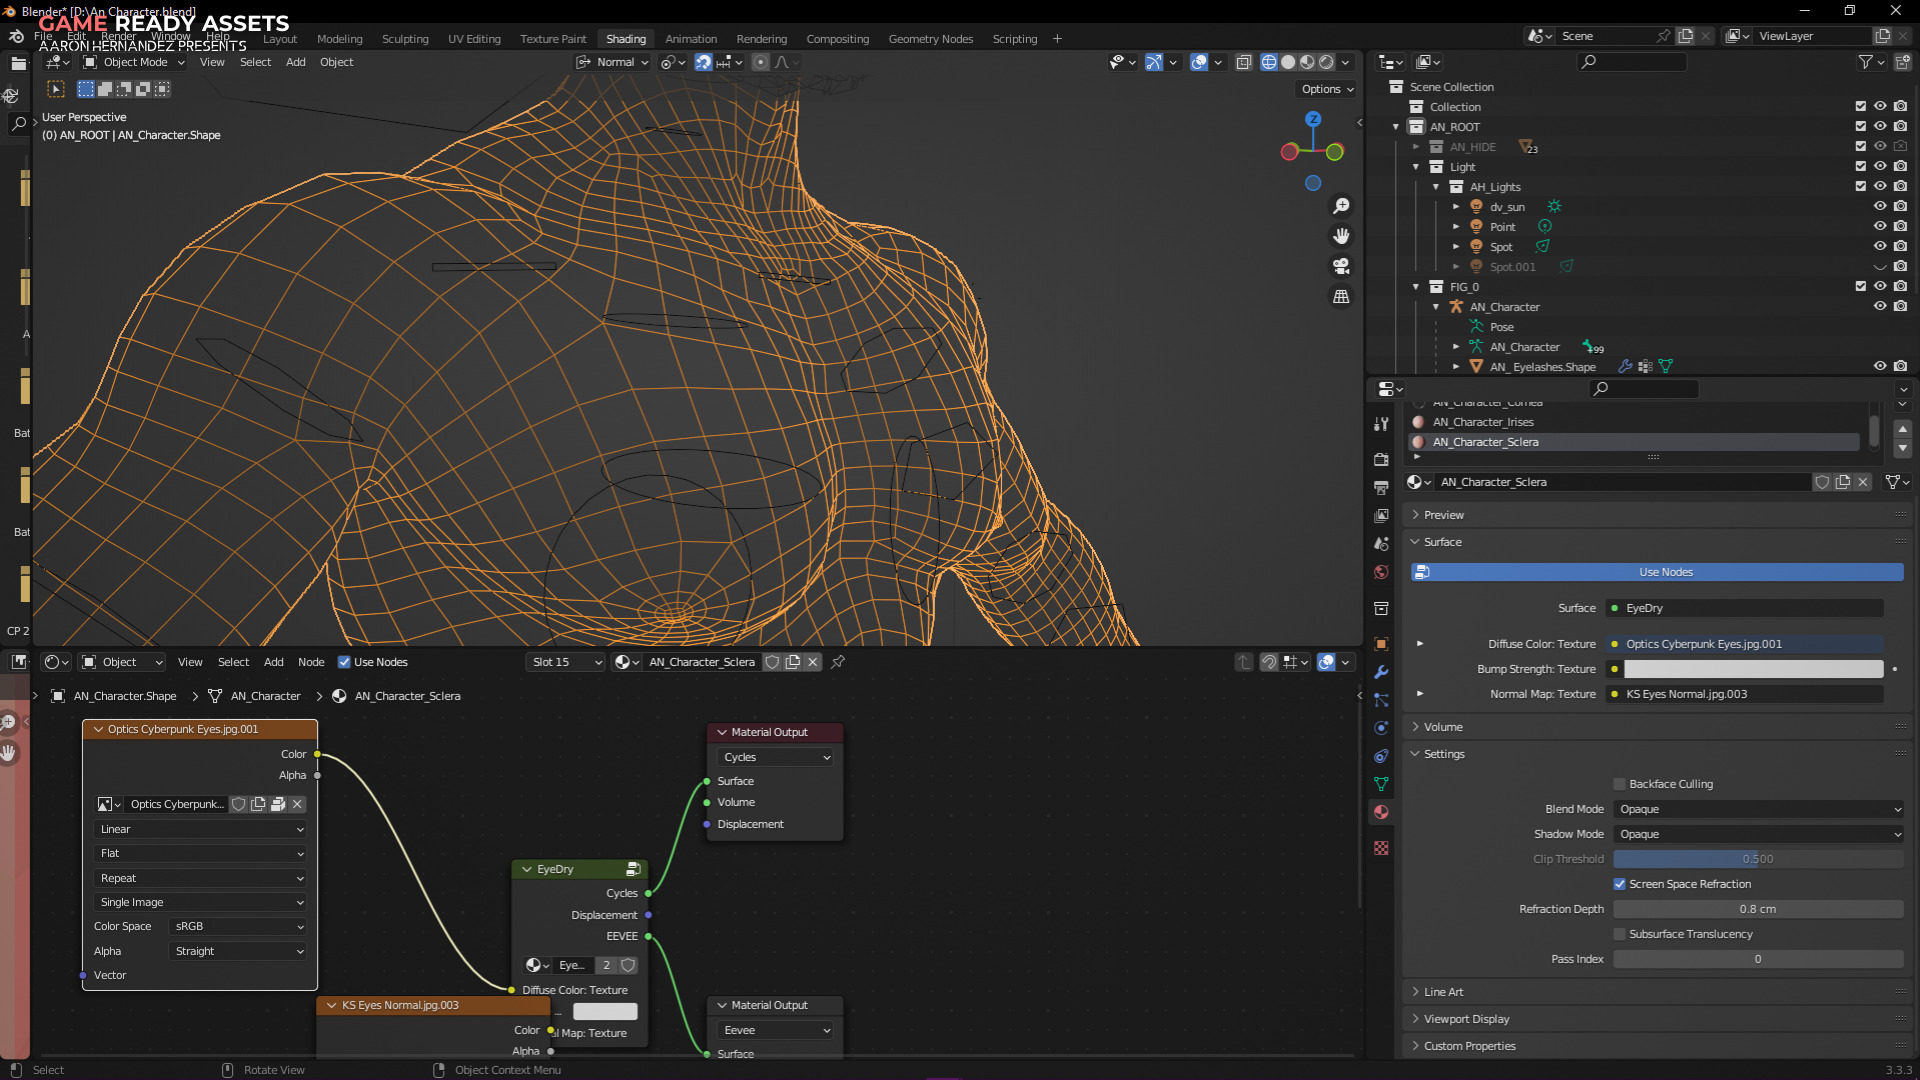Switch to orthographic/perspective grid icon
1920x1080 pixels.
tap(1341, 297)
